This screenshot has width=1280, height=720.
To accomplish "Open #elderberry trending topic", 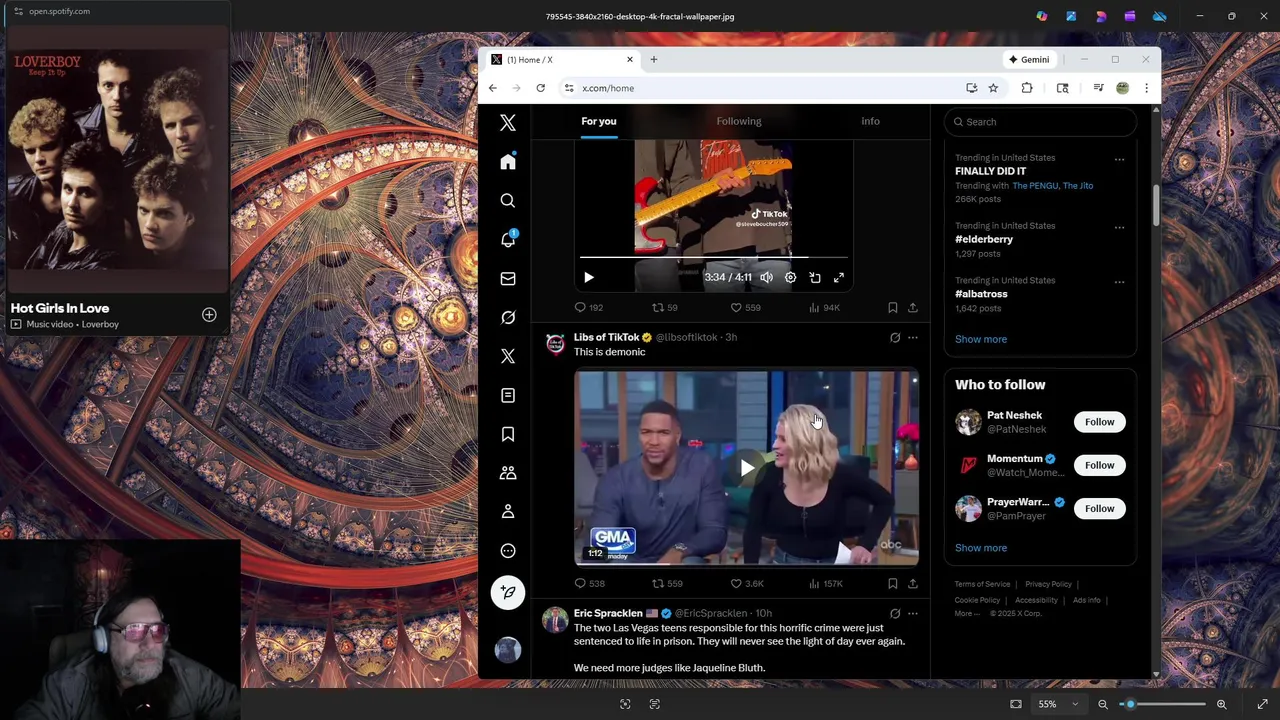I will 984,239.
